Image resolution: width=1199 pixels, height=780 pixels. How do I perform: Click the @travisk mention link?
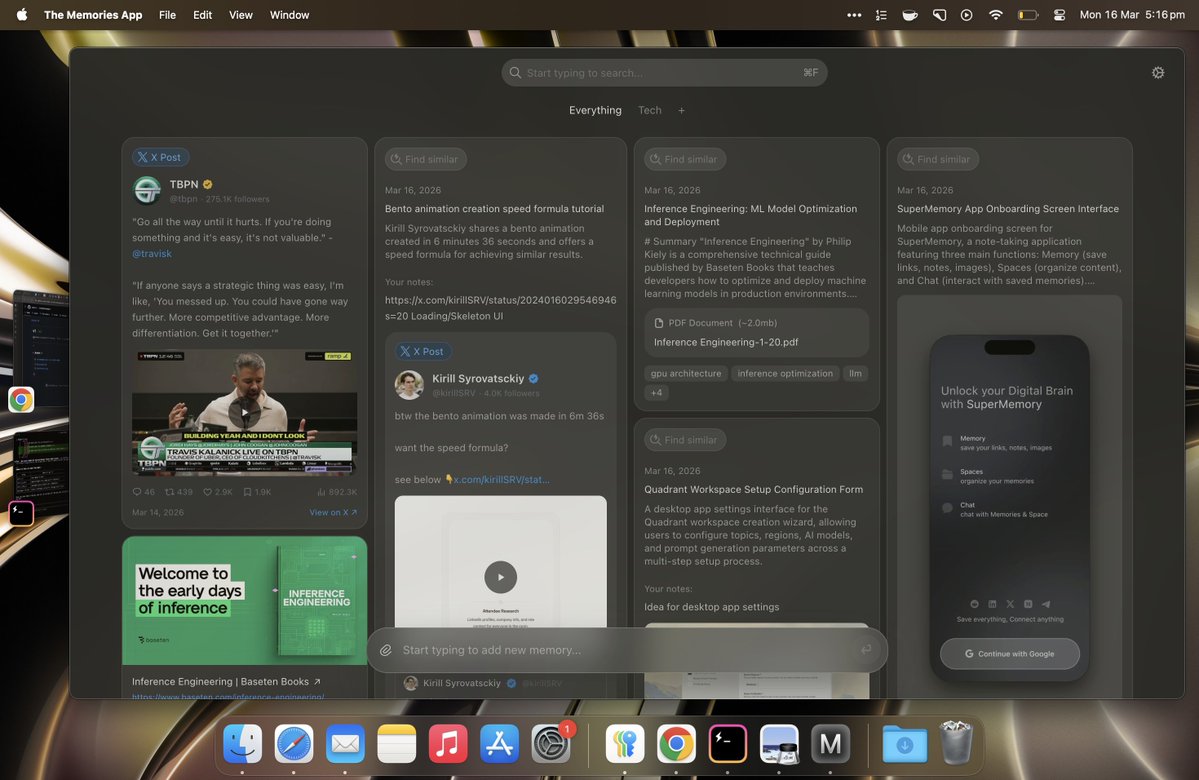[151, 253]
